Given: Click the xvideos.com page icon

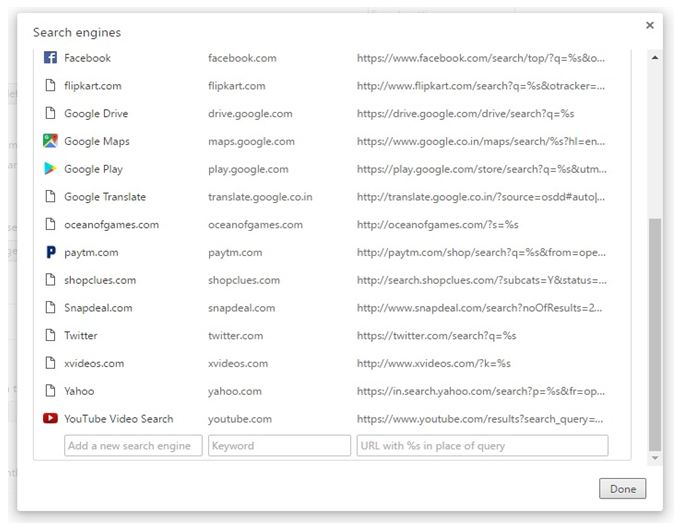Looking at the screenshot, I should [50, 363].
